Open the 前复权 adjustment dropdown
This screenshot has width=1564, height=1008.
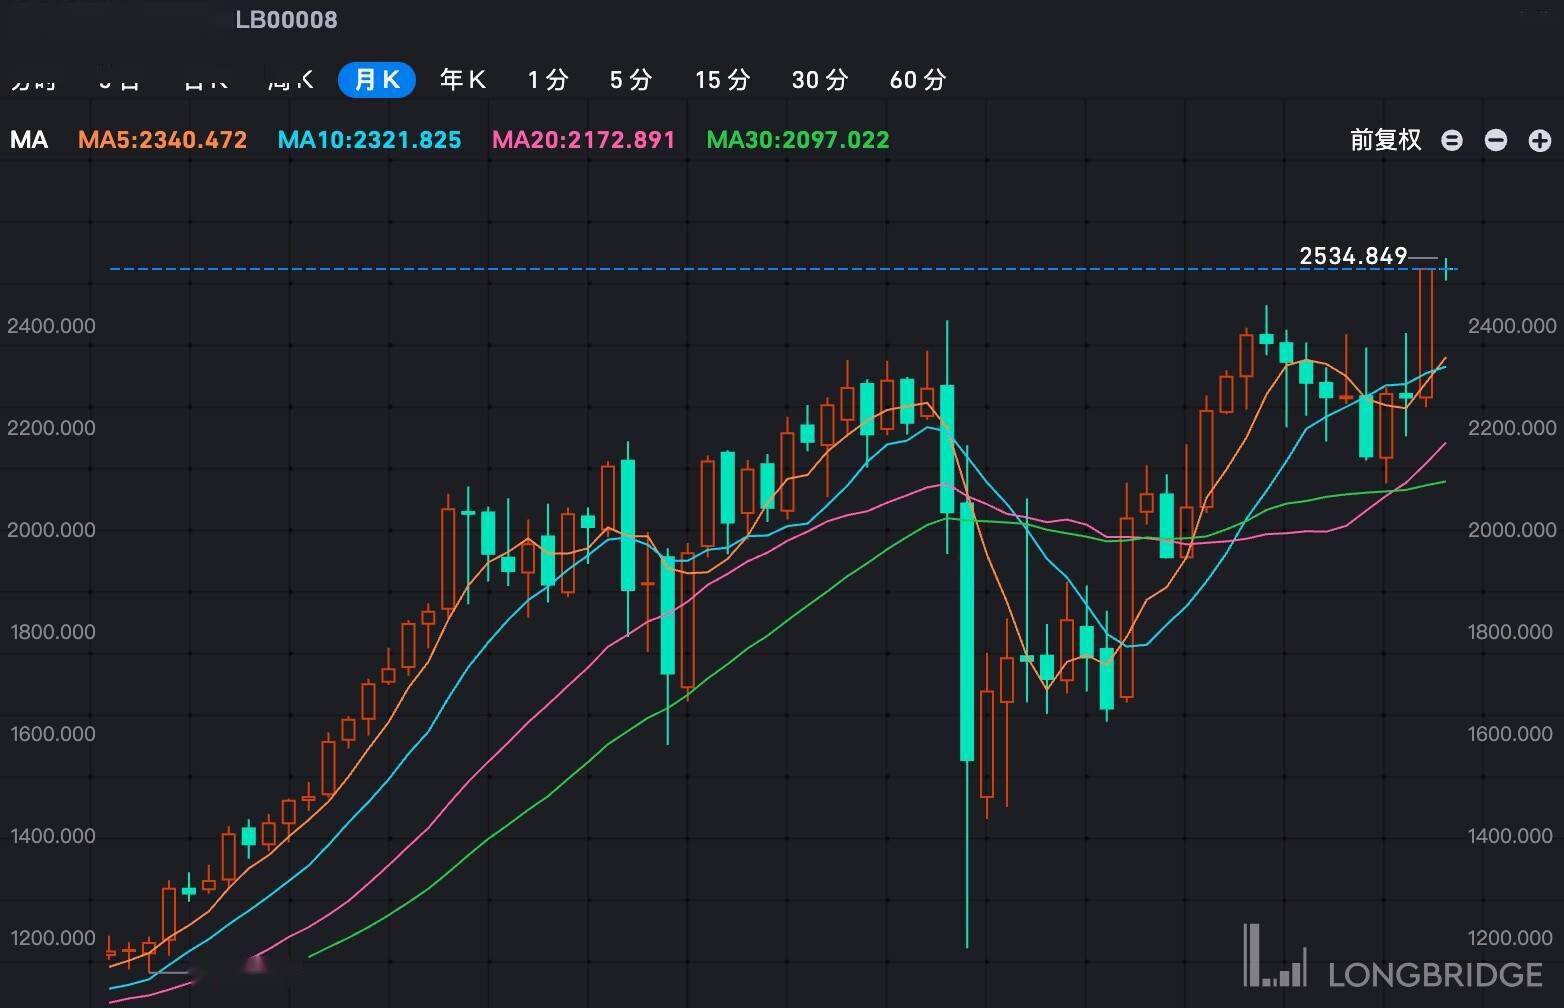pos(1386,140)
